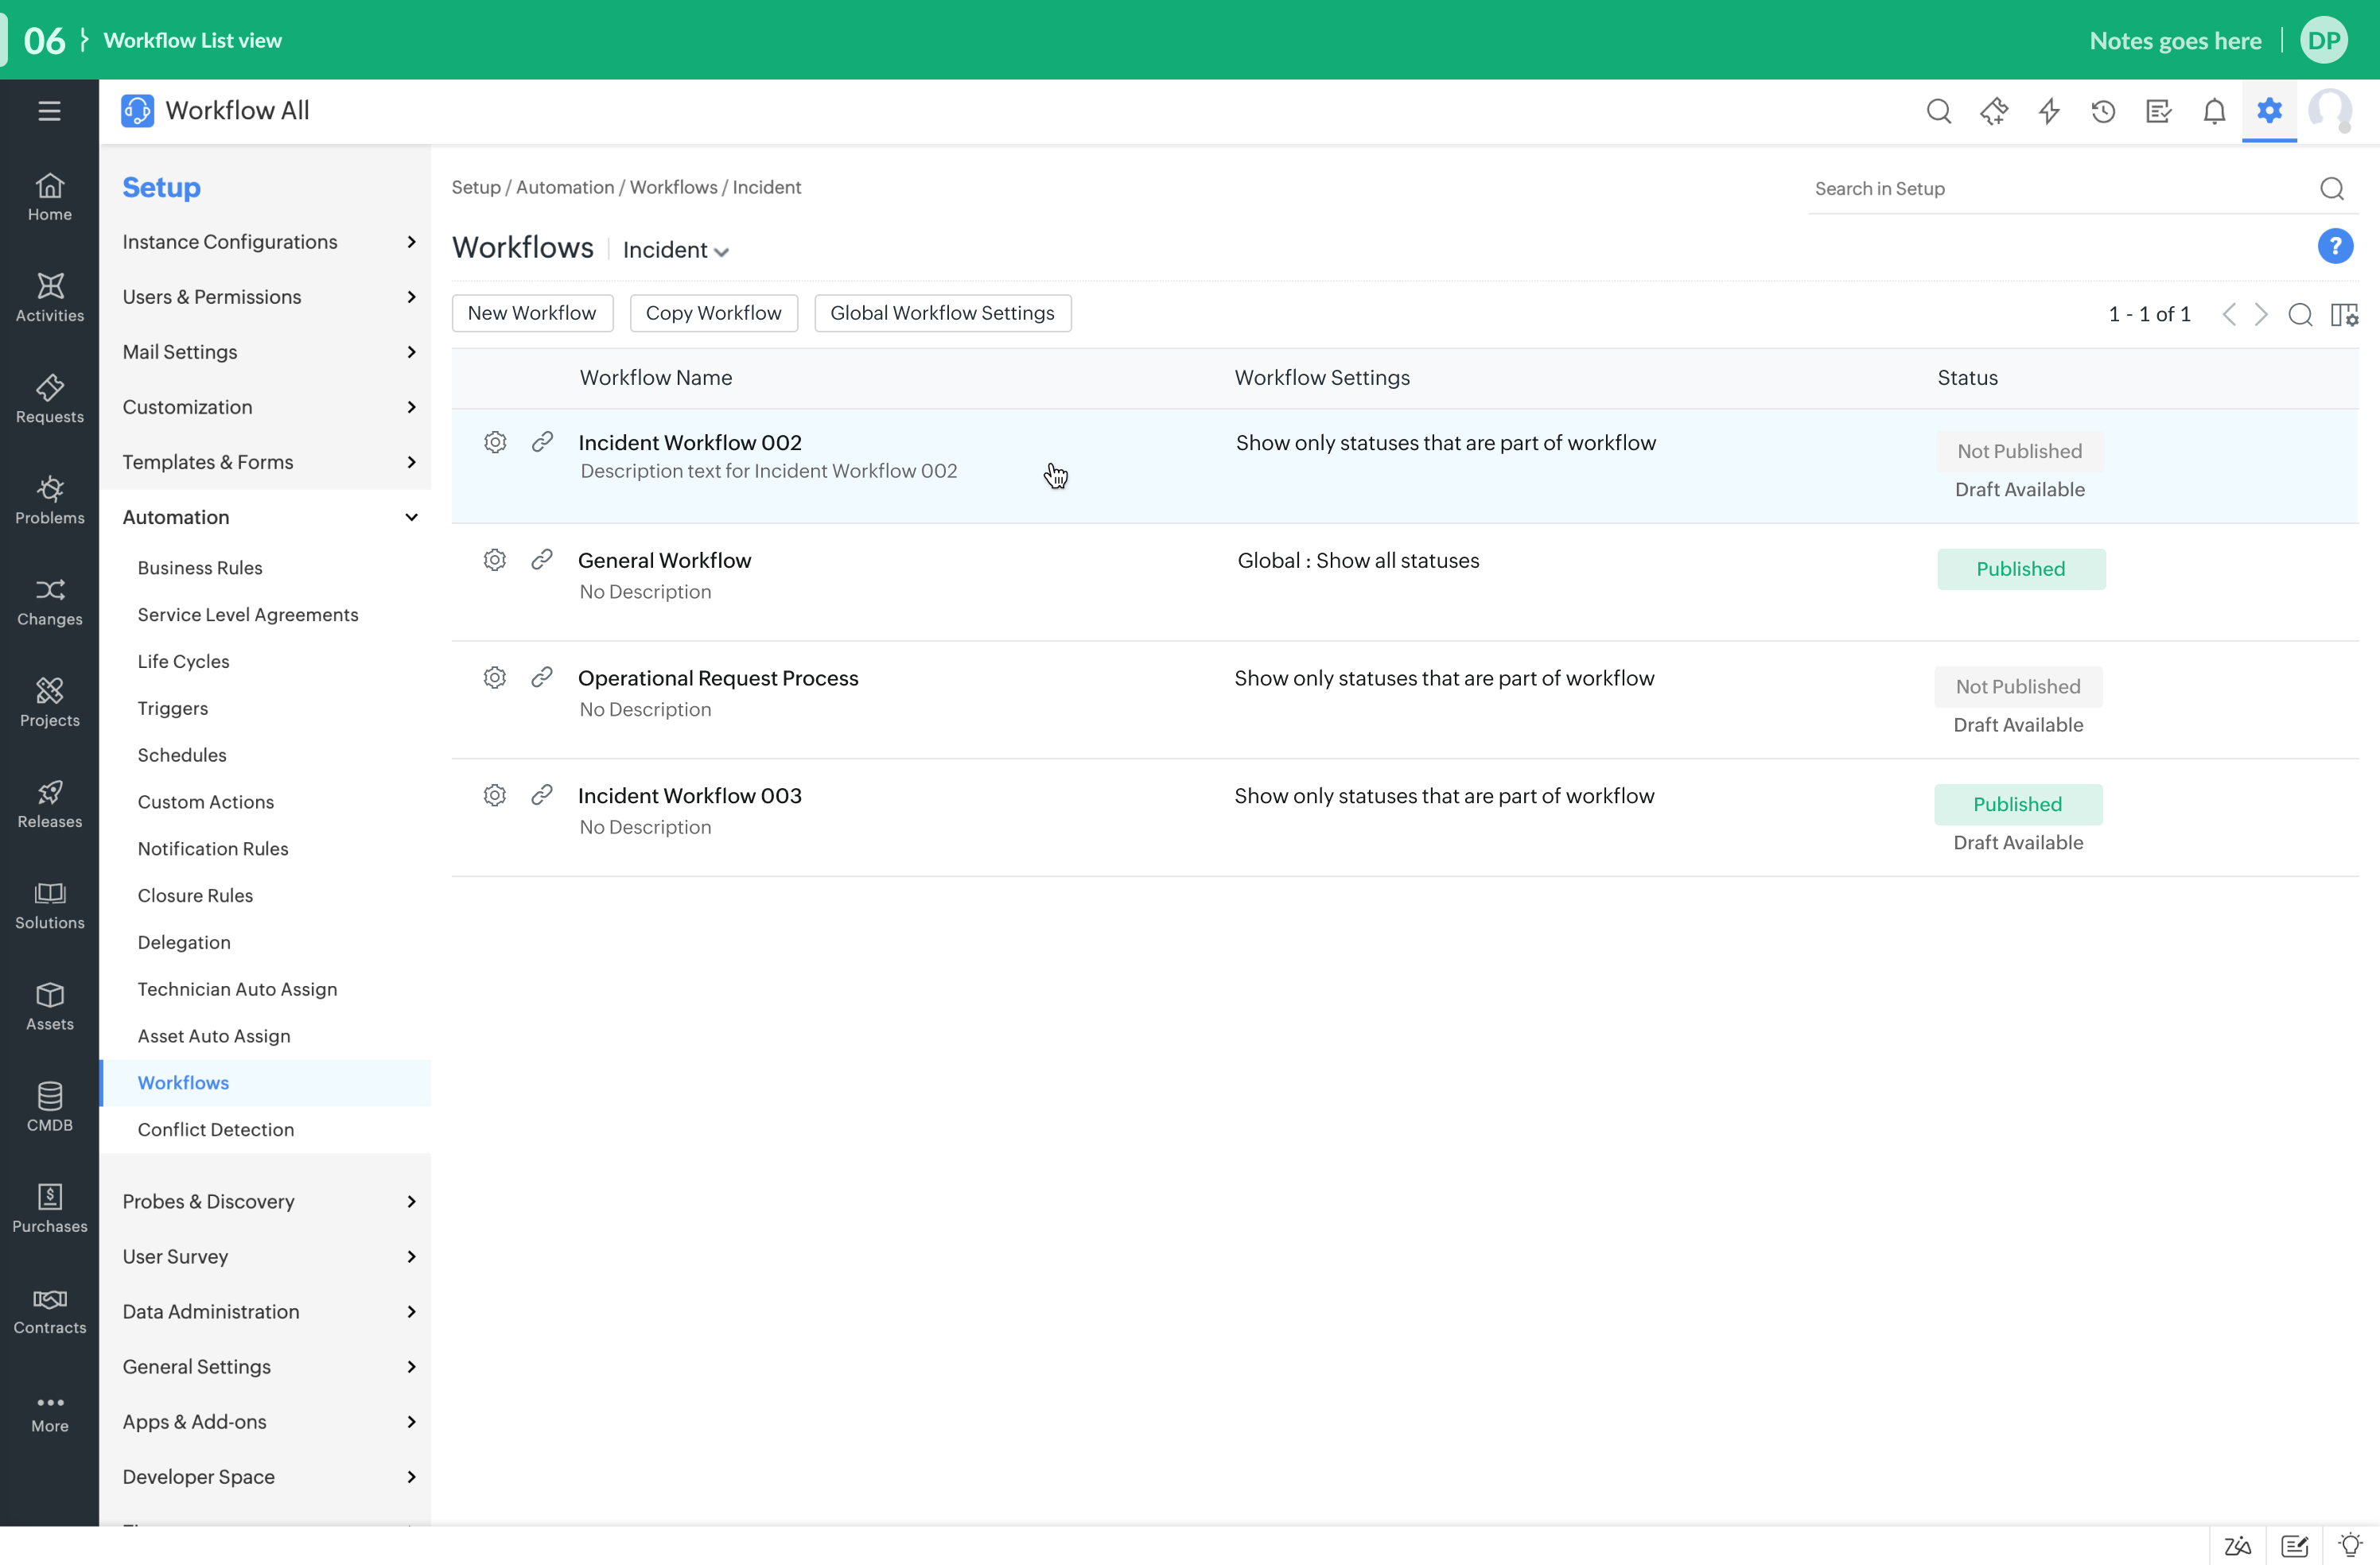
Task: Open the Incident Workflow 002 link
Action: (x=690, y=442)
